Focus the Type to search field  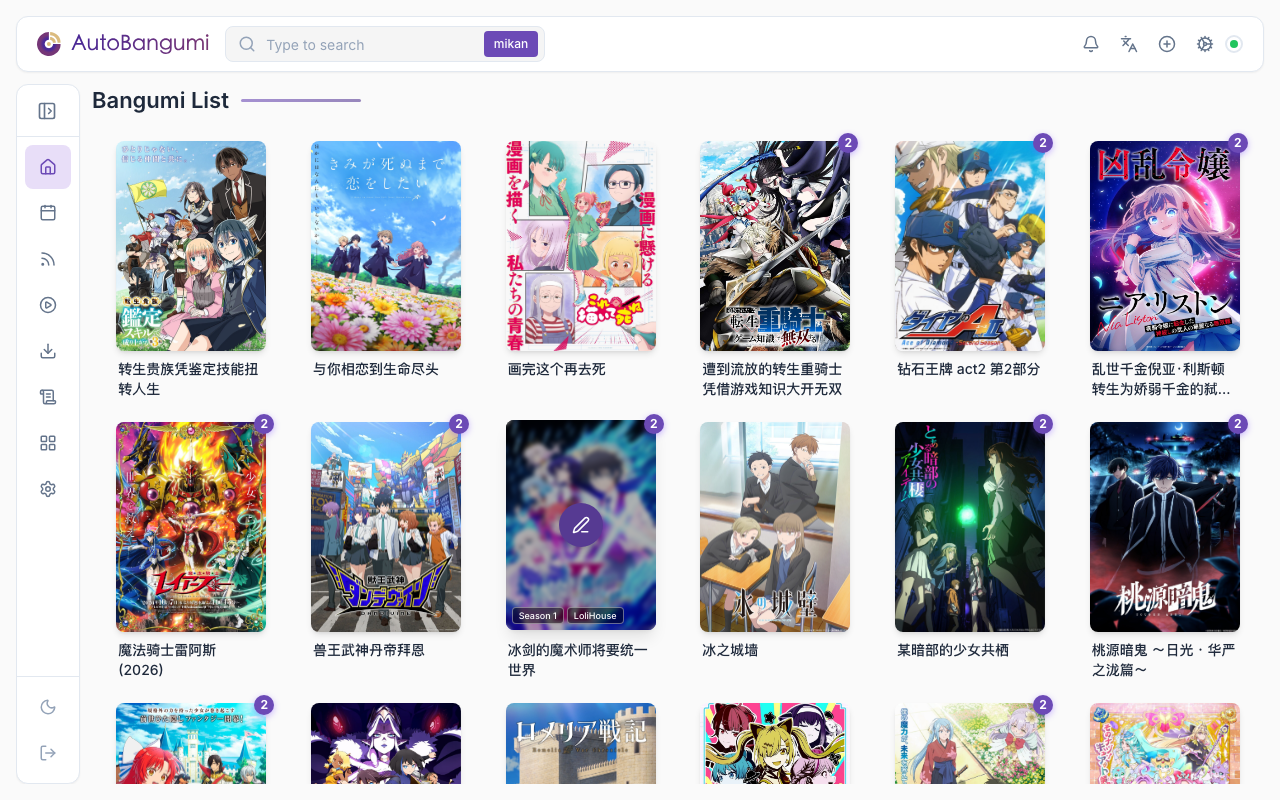[x=370, y=44]
